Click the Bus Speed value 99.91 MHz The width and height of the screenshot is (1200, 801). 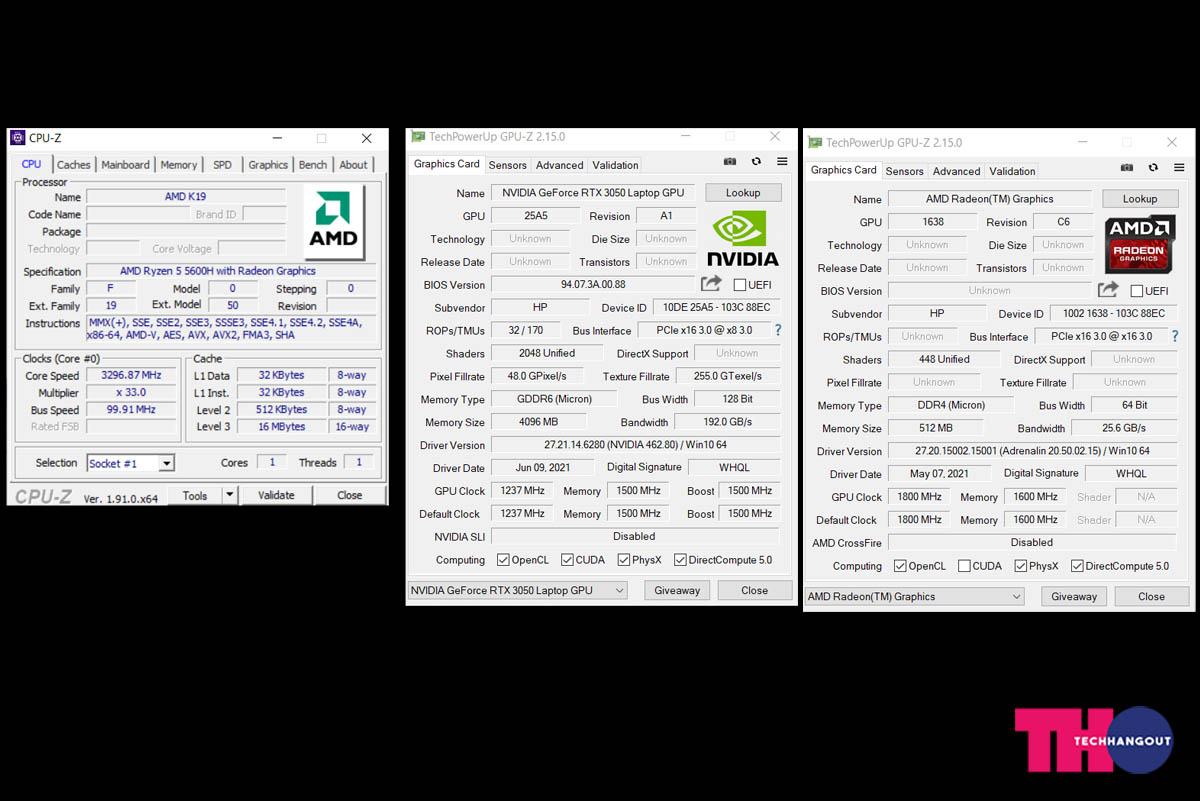point(132,409)
